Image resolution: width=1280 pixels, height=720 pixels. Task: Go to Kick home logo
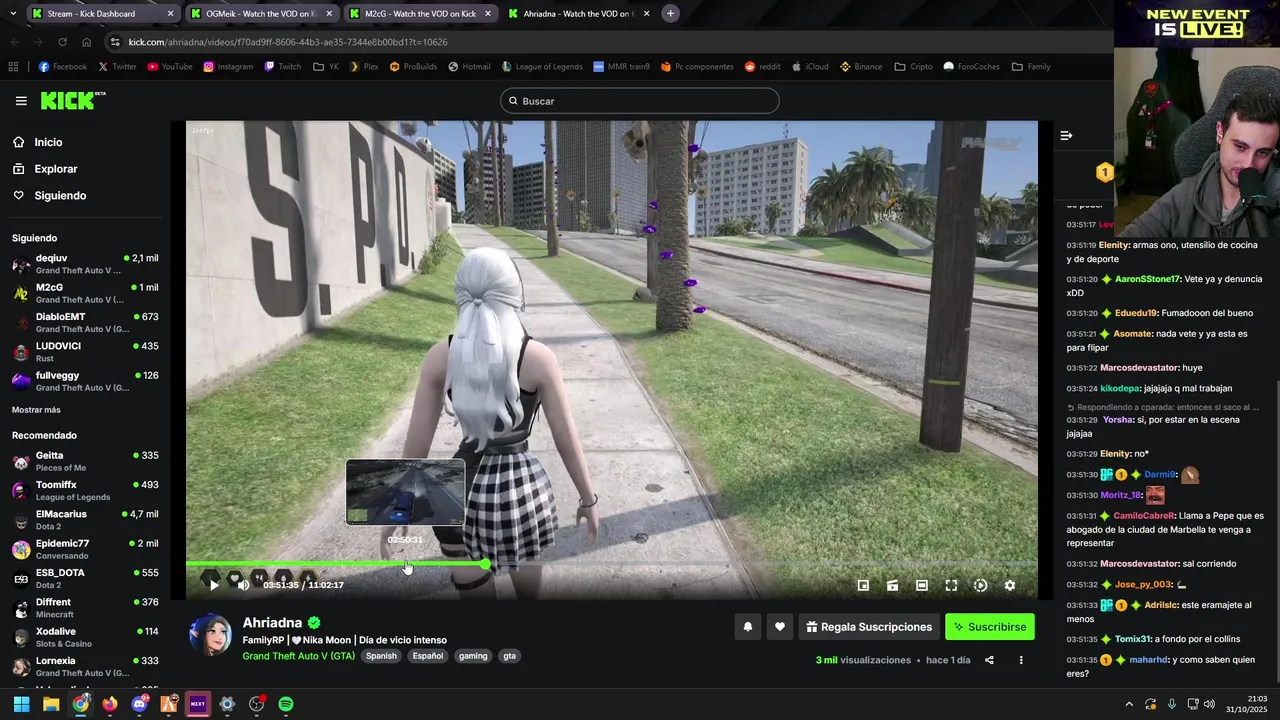pyautogui.click(x=72, y=100)
